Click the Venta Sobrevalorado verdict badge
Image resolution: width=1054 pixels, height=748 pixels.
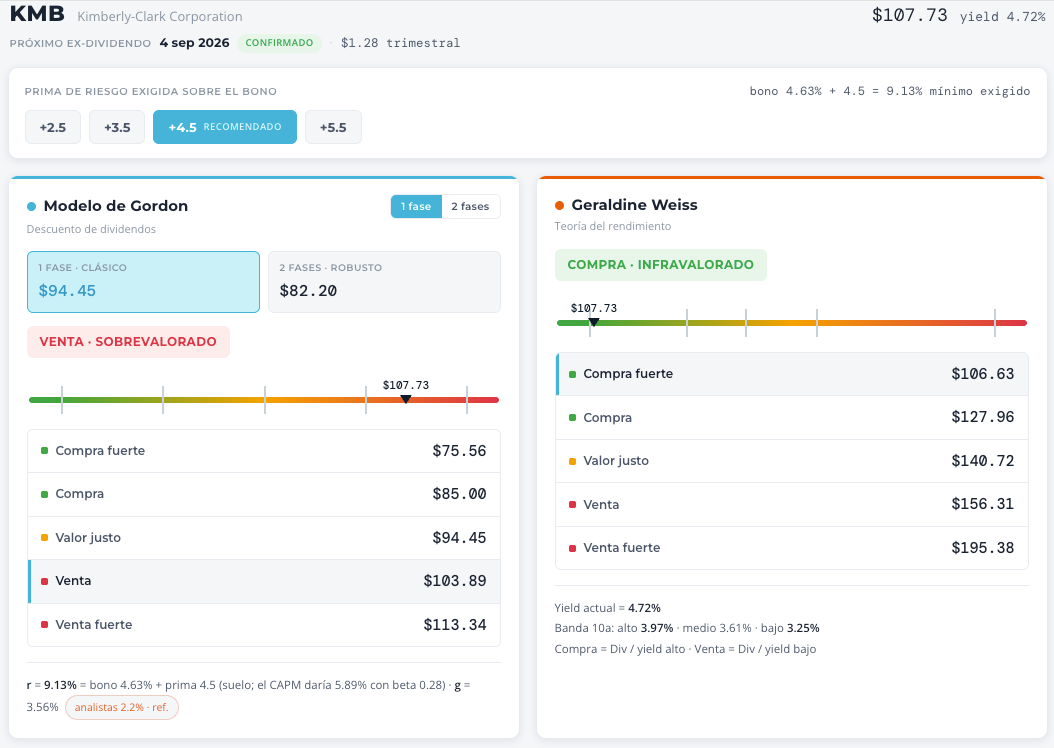pos(128,341)
